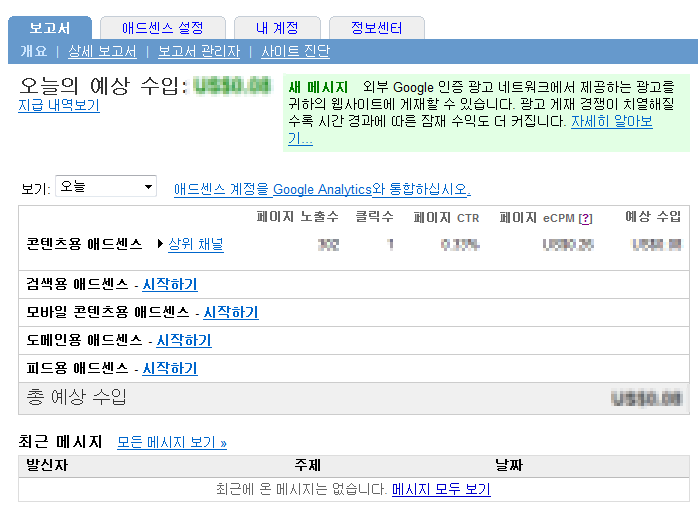Click the eCPM [?] help icon
This screenshot has height=505, width=698.
point(585,219)
